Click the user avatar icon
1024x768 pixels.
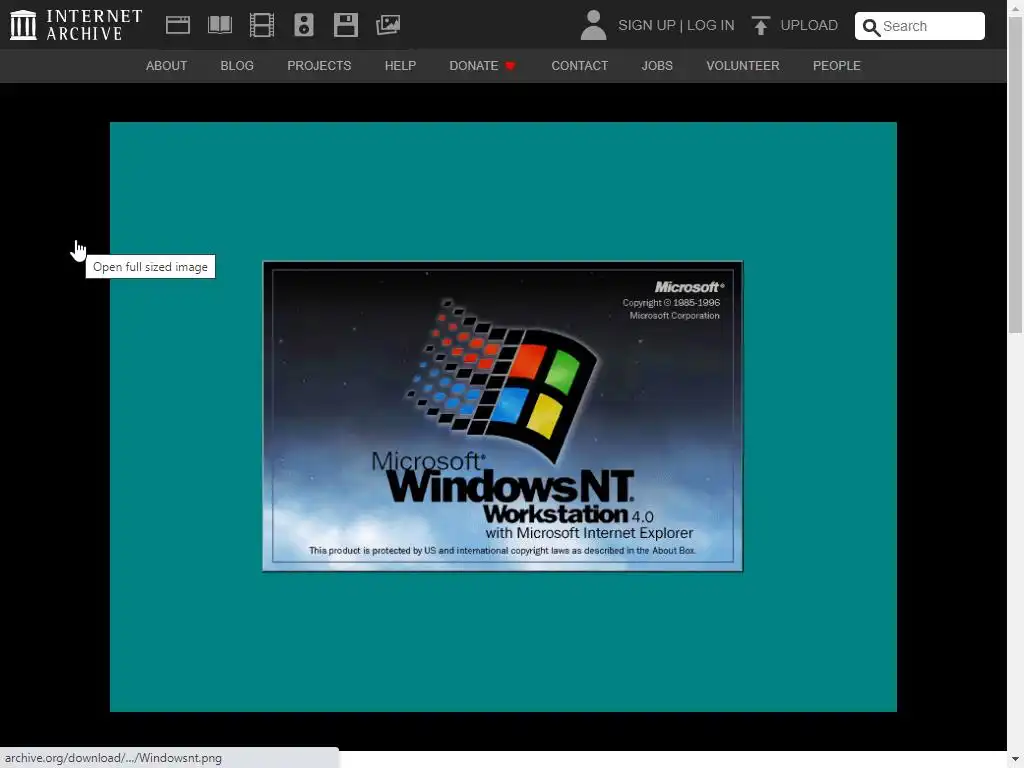[x=594, y=25]
